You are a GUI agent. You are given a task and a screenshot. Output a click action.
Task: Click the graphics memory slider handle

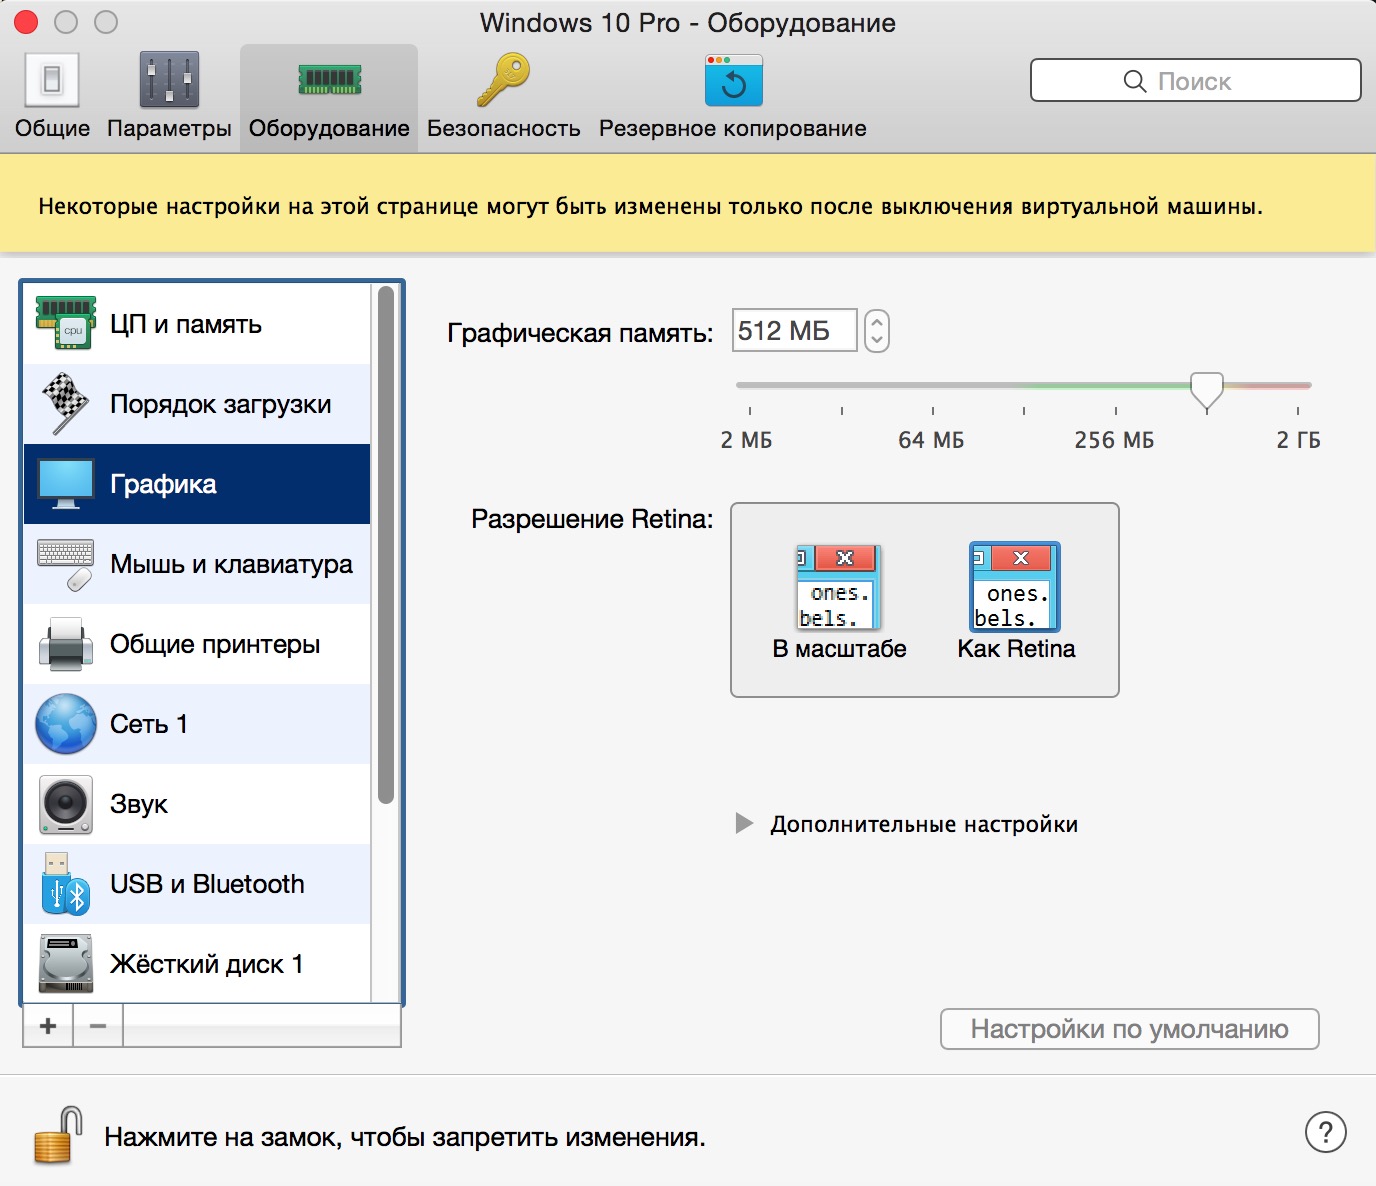[1206, 390]
